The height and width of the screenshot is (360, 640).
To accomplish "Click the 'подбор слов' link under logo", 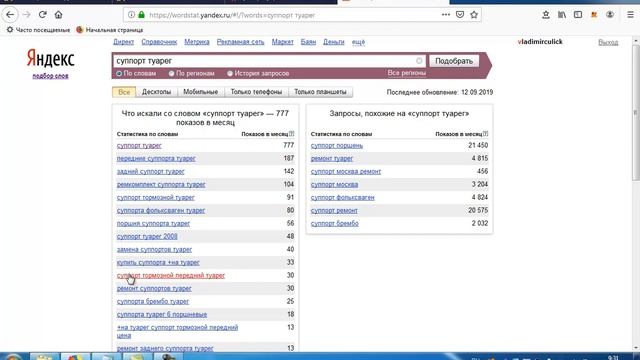I will point(51,76).
